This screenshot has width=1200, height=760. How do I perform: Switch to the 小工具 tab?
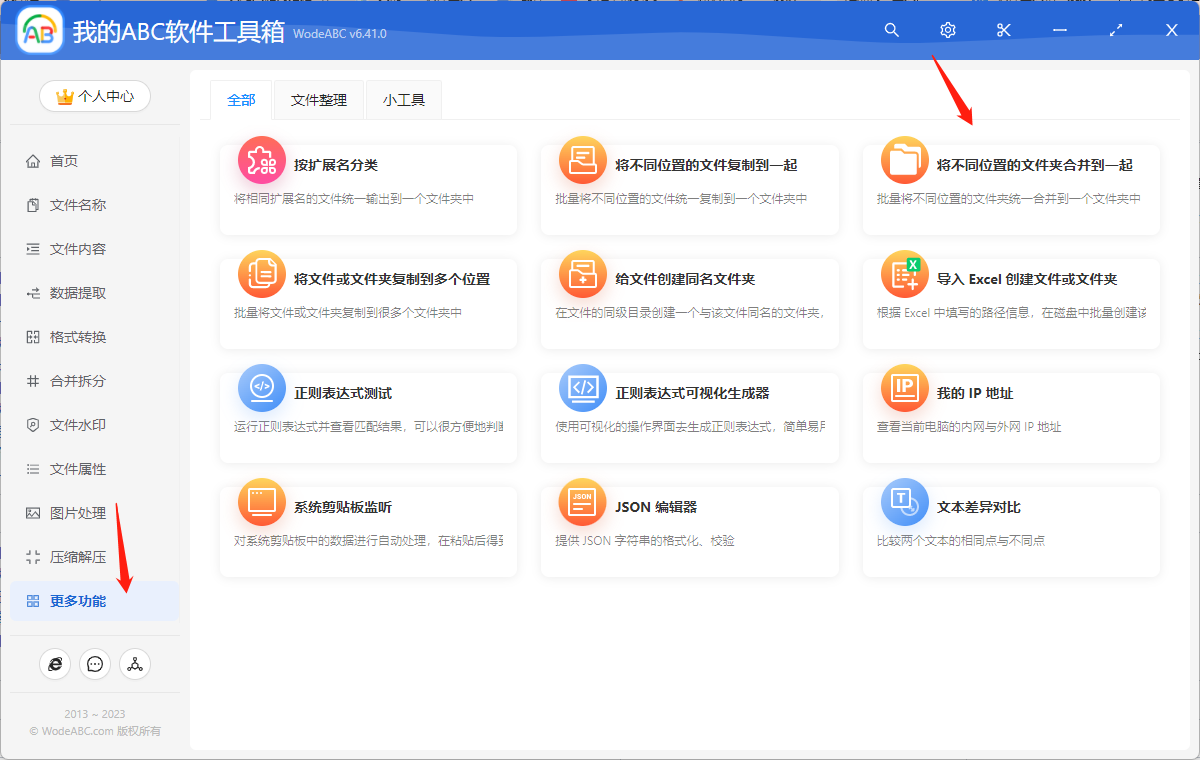click(403, 100)
